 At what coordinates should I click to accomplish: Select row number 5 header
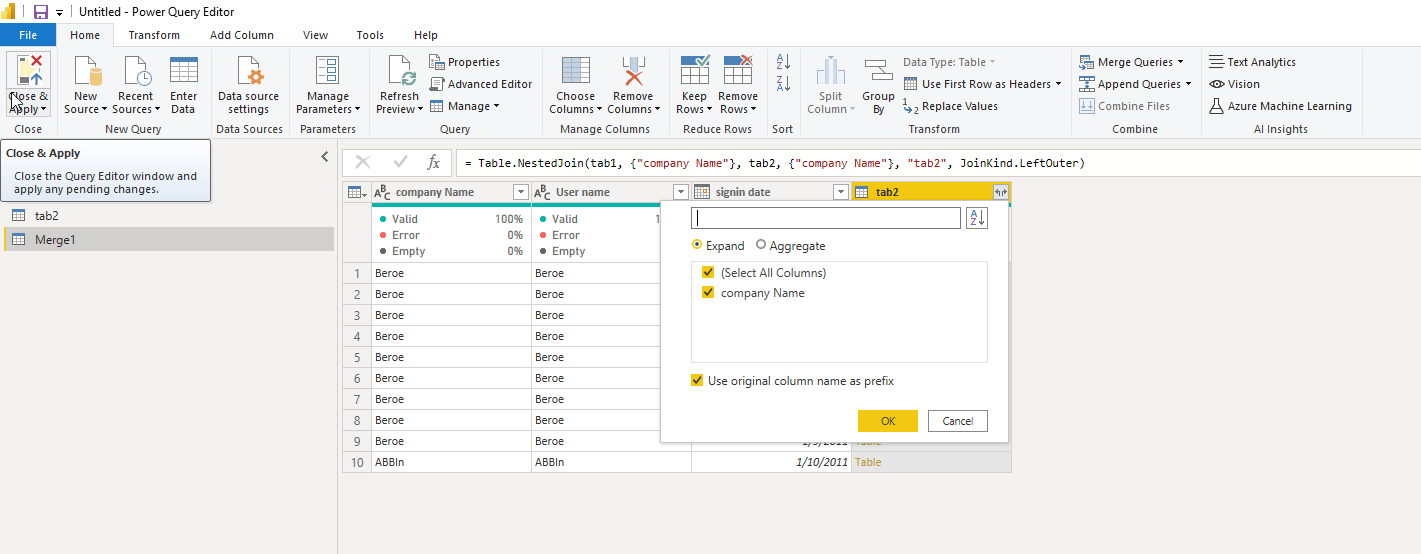coord(357,357)
